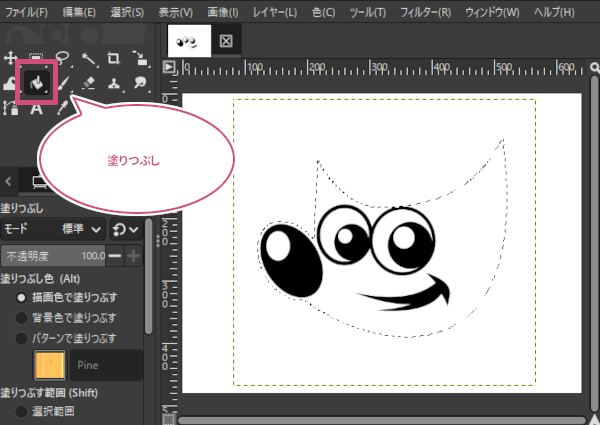Select the Crop tool
600x425 pixels.
114,58
